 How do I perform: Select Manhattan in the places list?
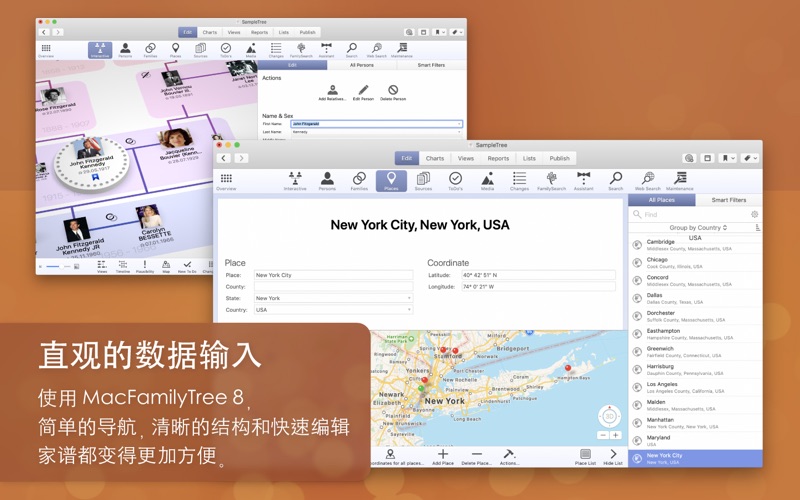[695, 423]
